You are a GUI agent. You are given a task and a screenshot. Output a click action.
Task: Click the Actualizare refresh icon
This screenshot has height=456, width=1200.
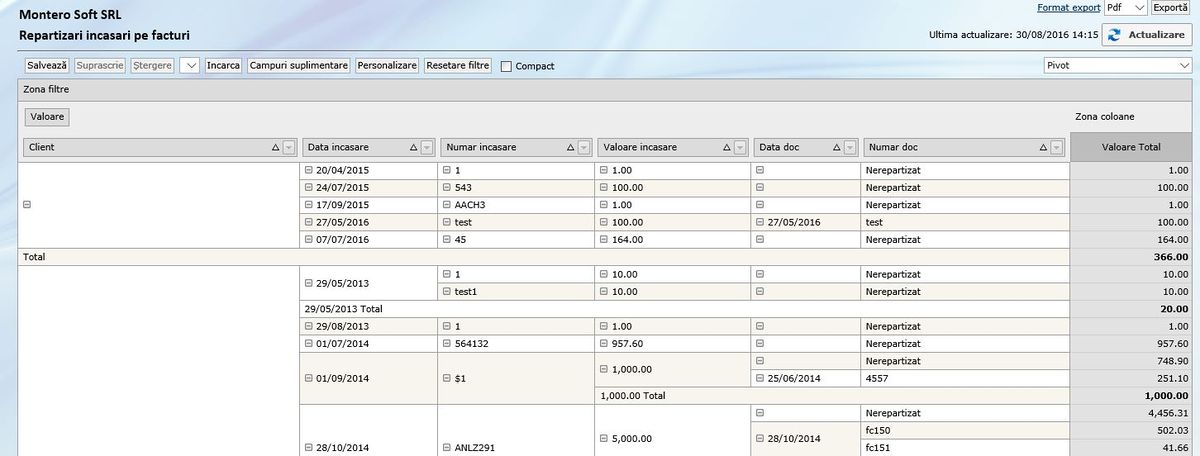click(x=1115, y=35)
